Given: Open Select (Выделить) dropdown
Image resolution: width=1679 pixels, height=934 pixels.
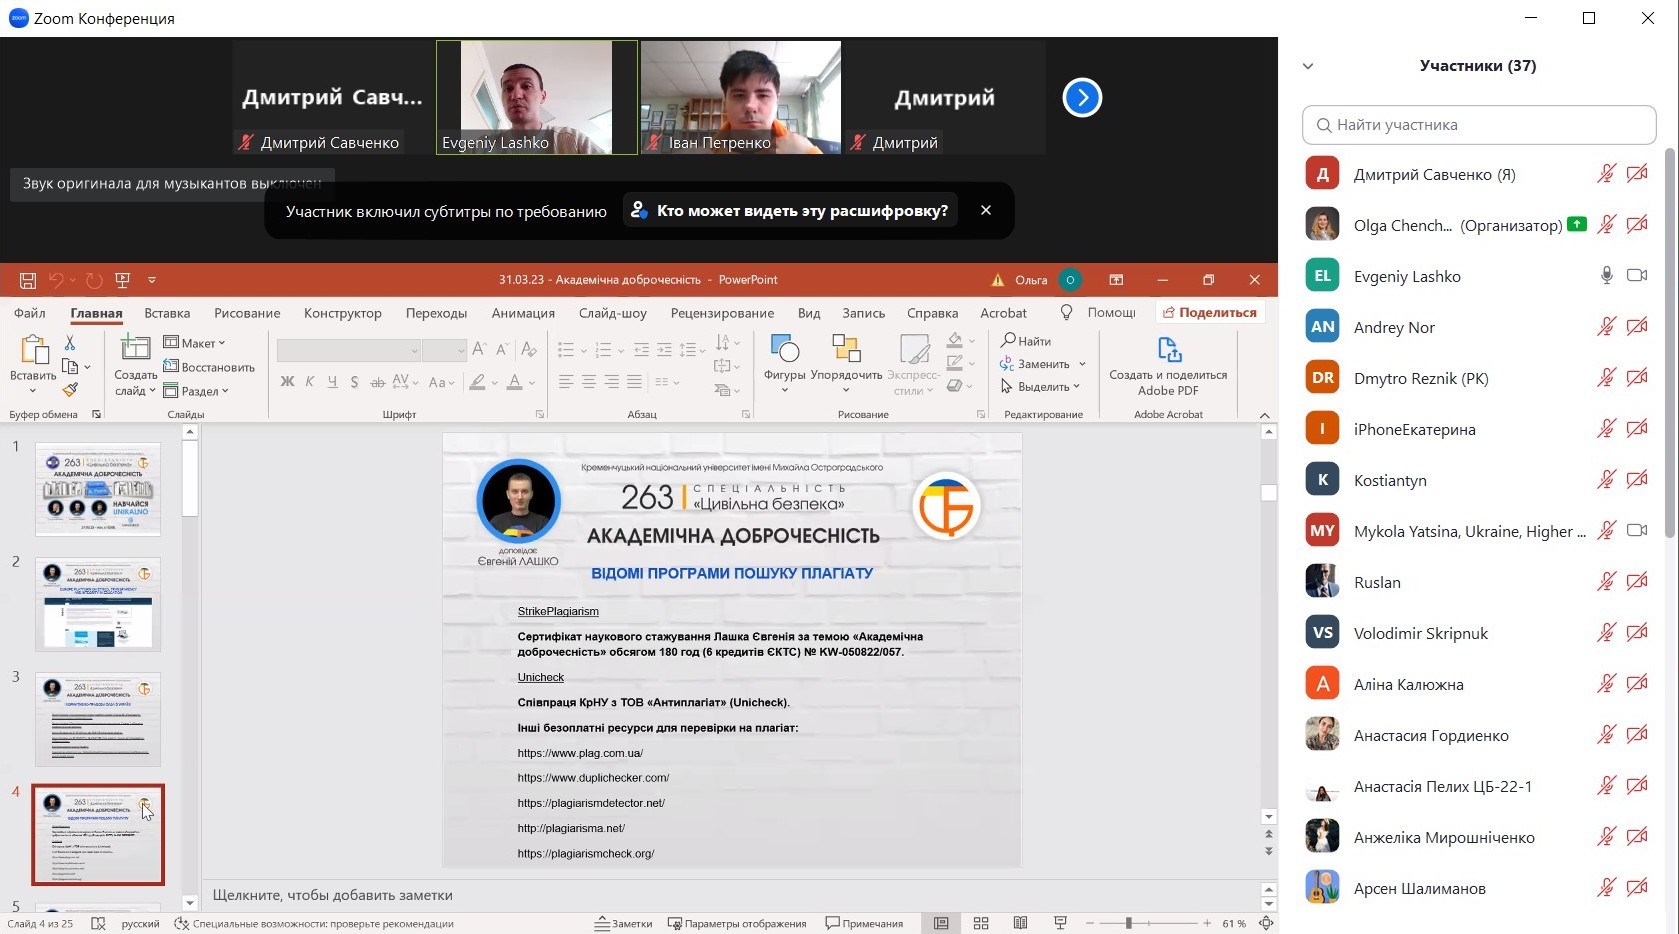Looking at the screenshot, I should 1041,387.
